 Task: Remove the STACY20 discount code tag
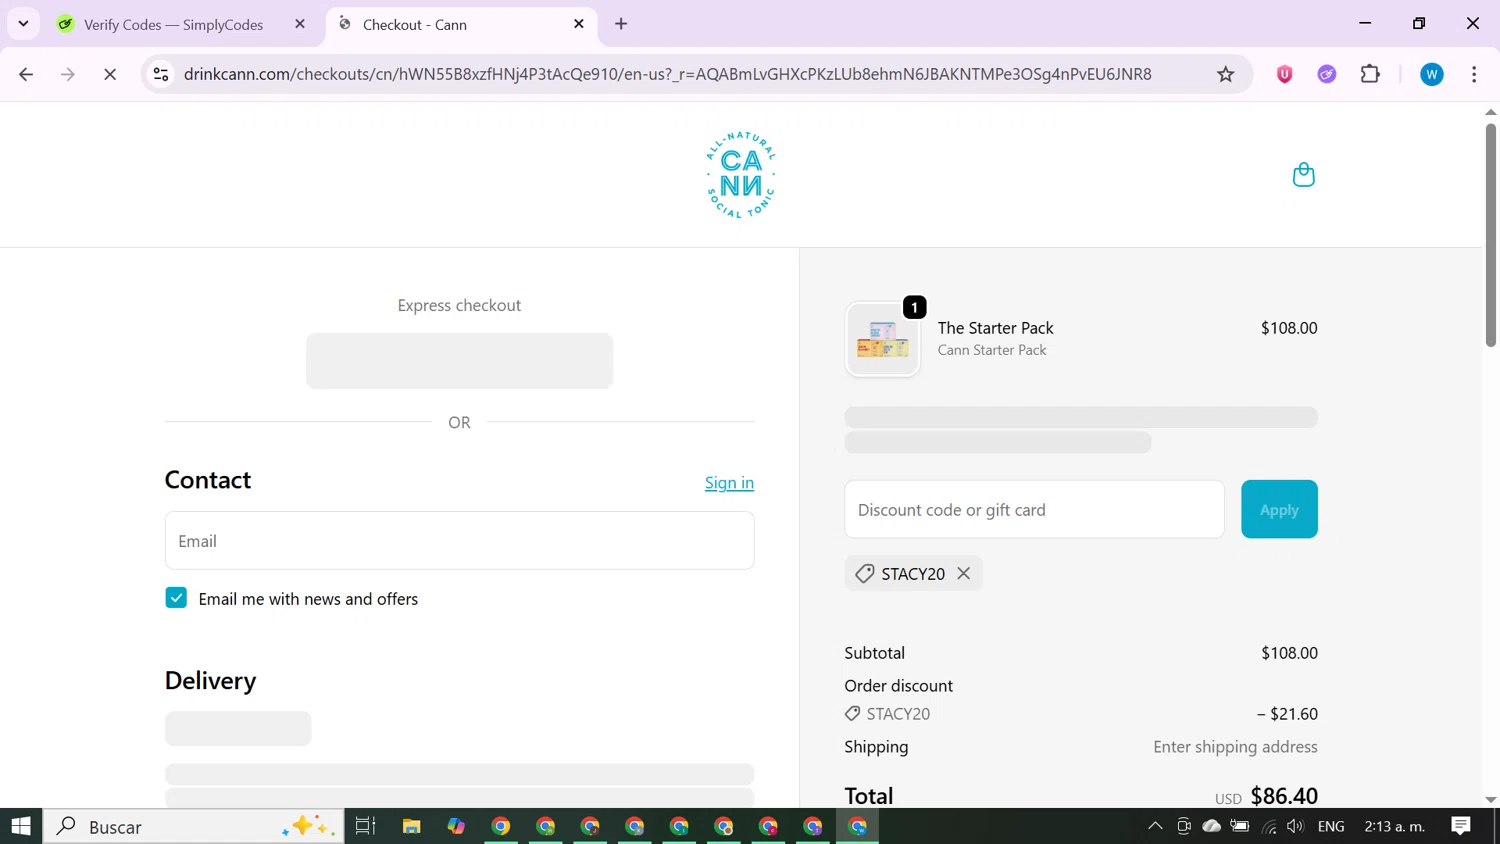pyautogui.click(x=963, y=573)
